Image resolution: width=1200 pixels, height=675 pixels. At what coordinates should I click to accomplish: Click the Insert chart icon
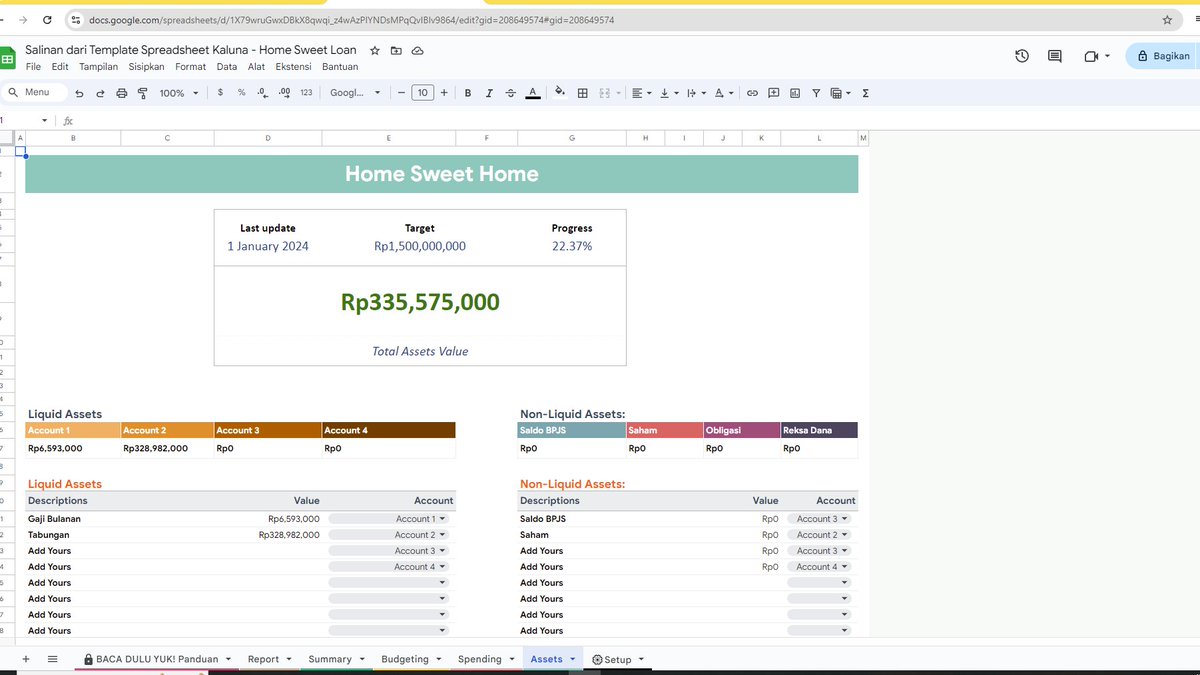point(795,93)
